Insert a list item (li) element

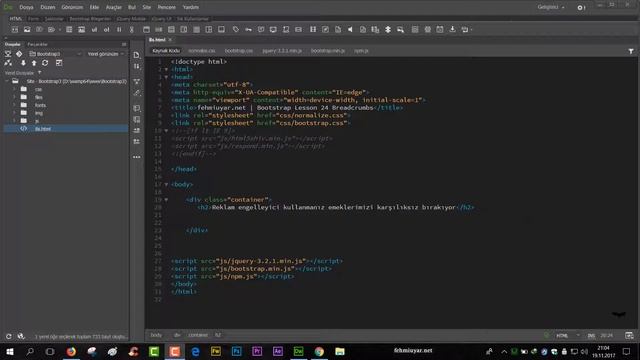click(119, 29)
